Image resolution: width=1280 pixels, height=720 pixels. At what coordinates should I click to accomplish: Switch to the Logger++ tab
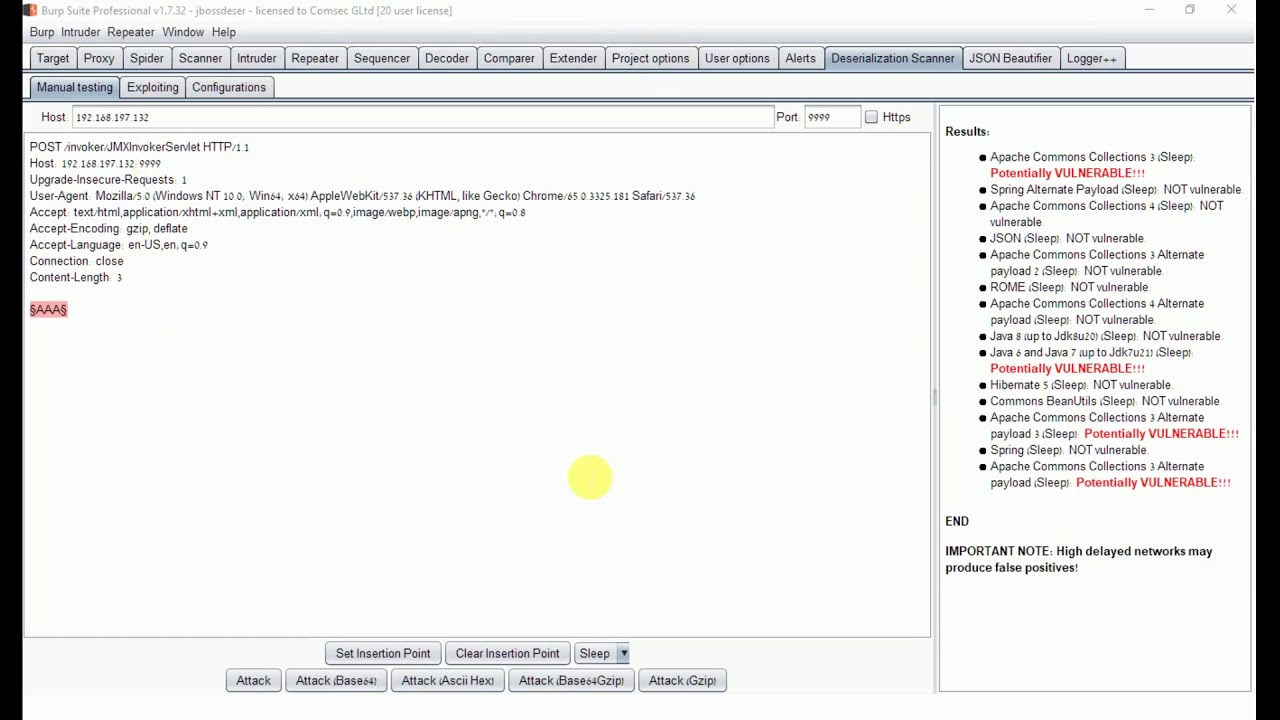click(x=1091, y=58)
